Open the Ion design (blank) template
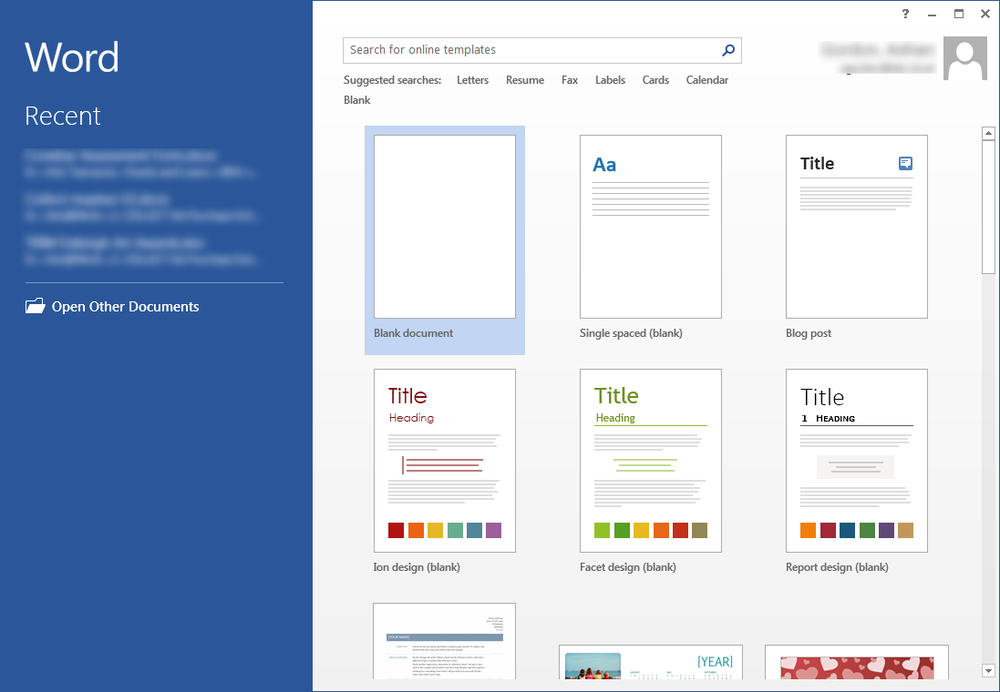1000x692 pixels. [x=445, y=472]
